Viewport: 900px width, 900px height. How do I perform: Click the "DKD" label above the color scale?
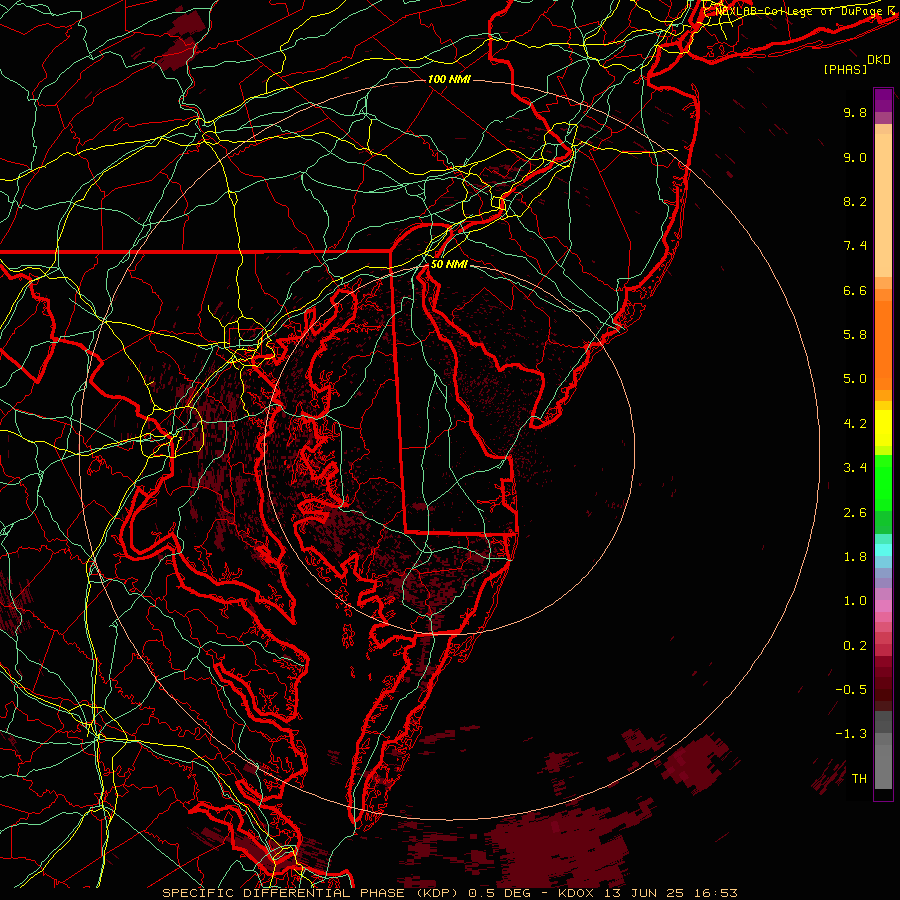(x=879, y=60)
